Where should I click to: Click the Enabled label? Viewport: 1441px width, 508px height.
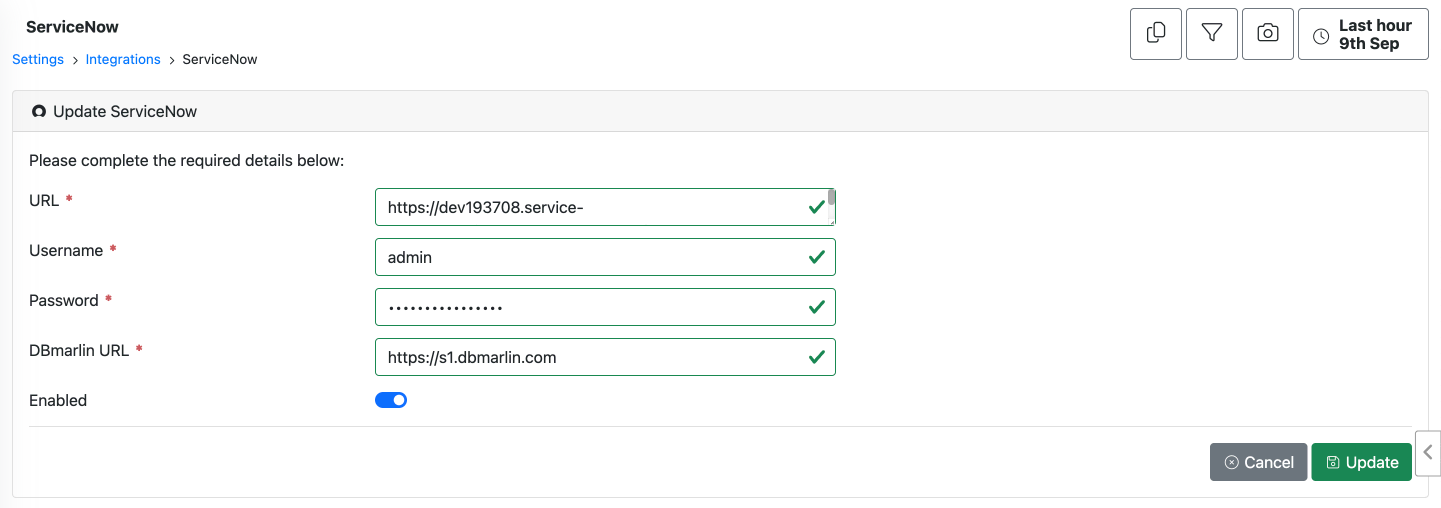[58, 400]
